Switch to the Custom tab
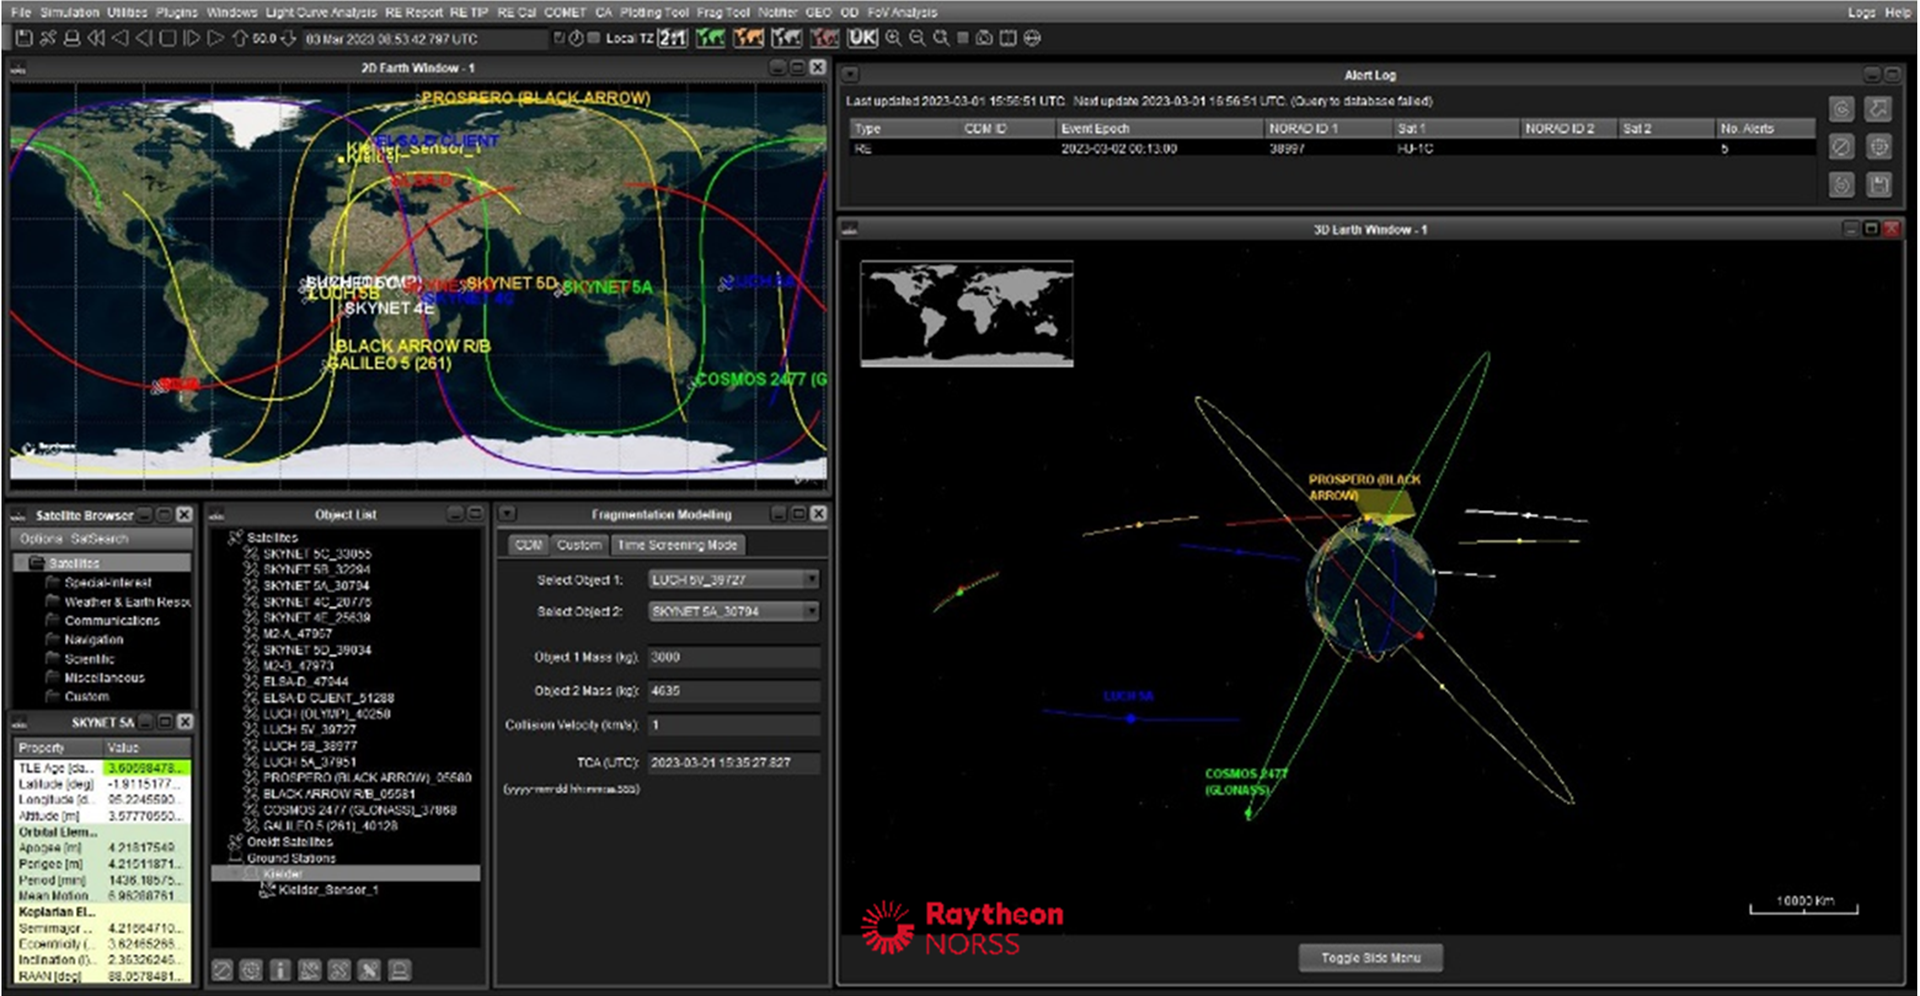 [x=579, y=545]
